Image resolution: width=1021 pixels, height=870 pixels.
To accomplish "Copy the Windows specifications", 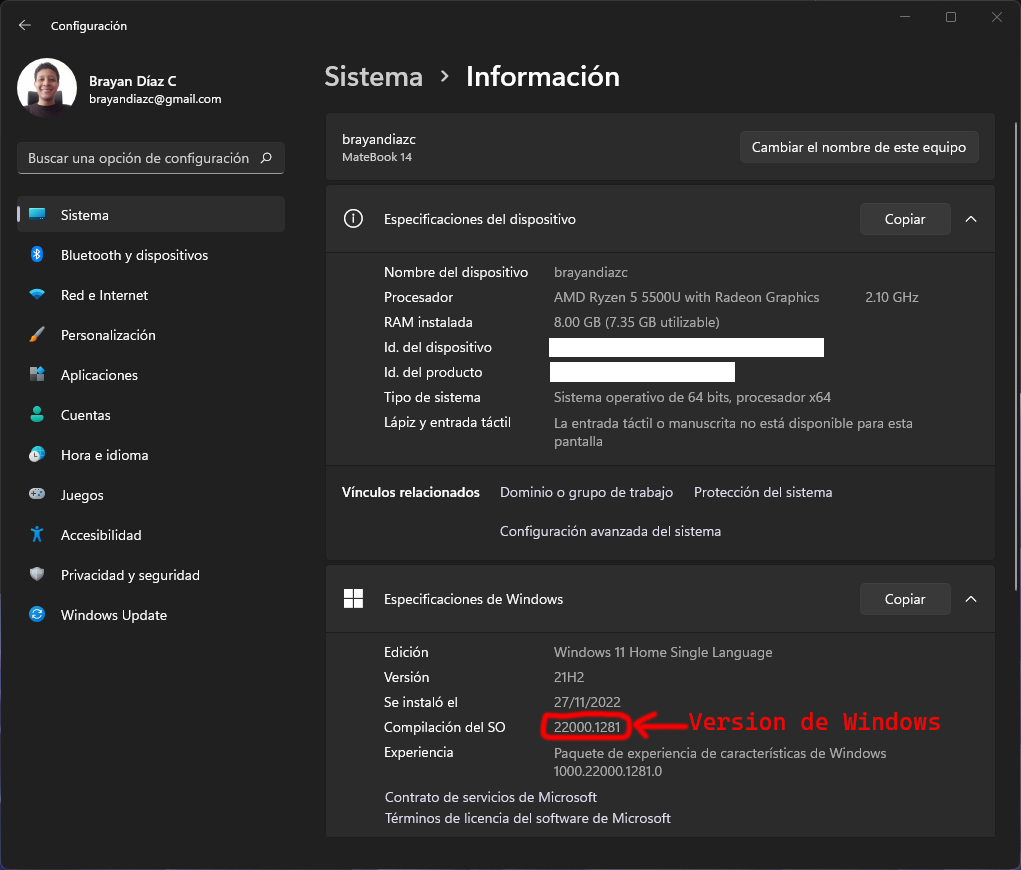I will (904, 598).
